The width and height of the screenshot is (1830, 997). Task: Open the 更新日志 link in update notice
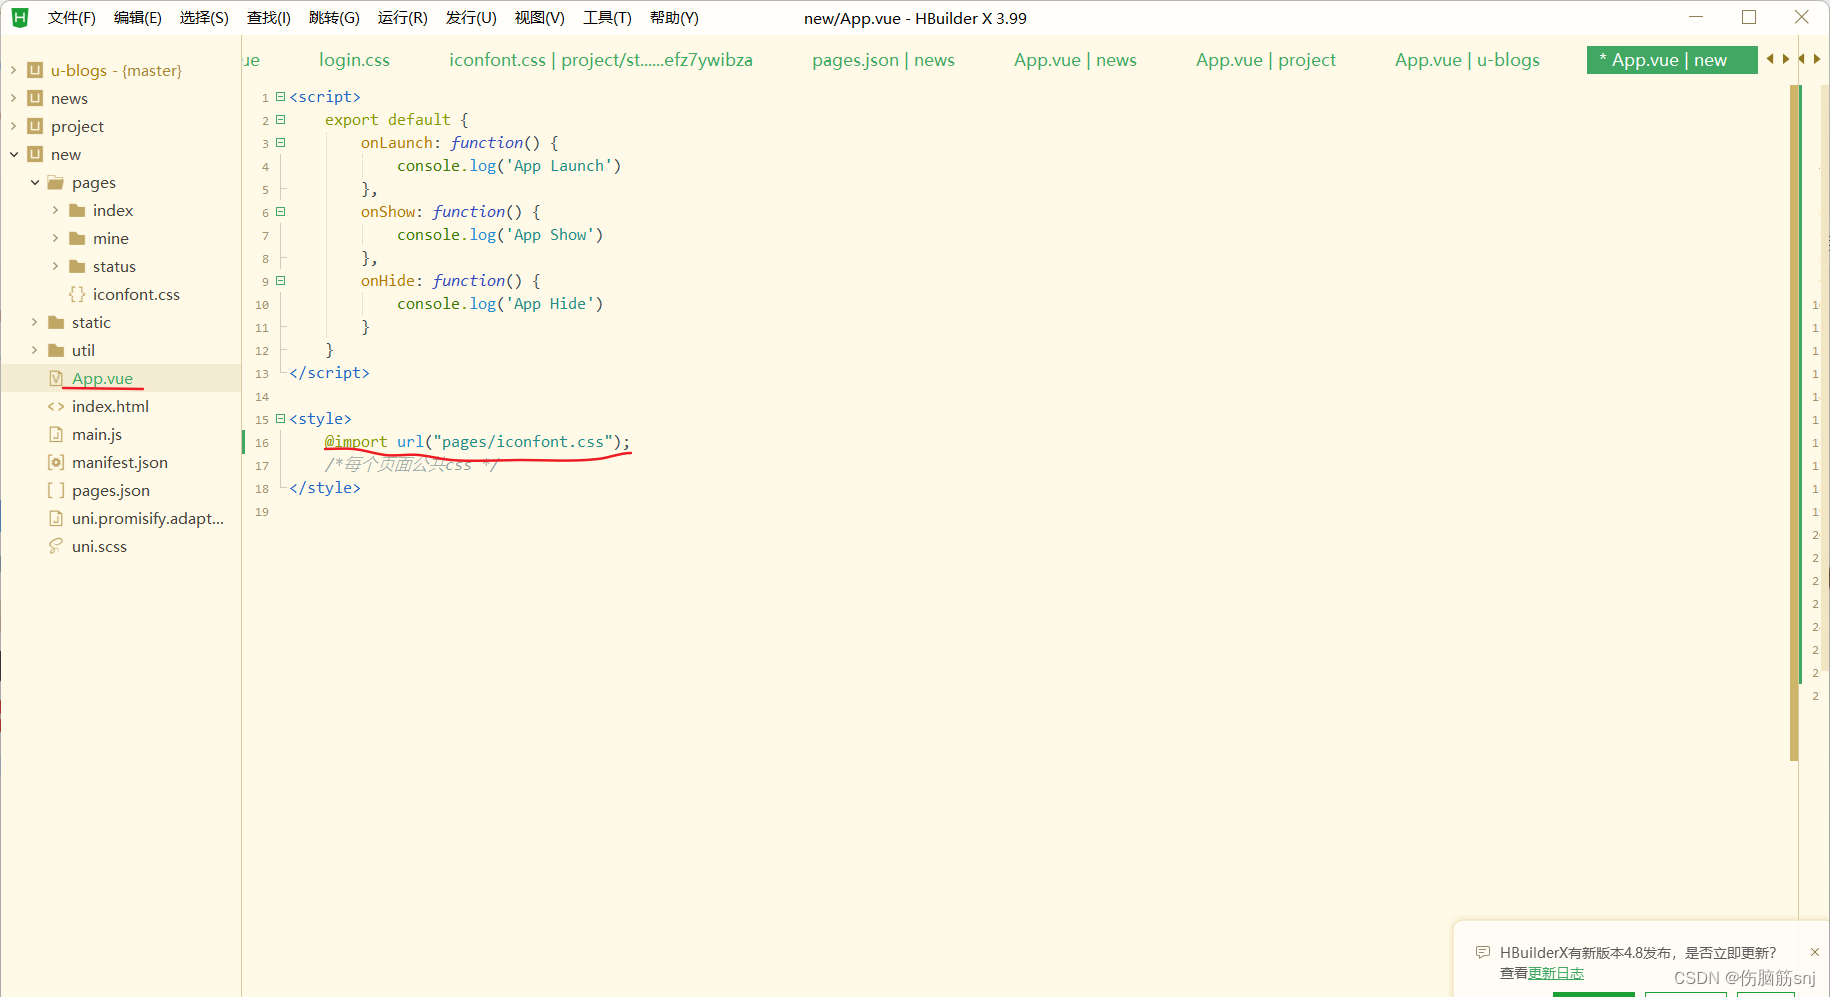(x=1556, y=973)
